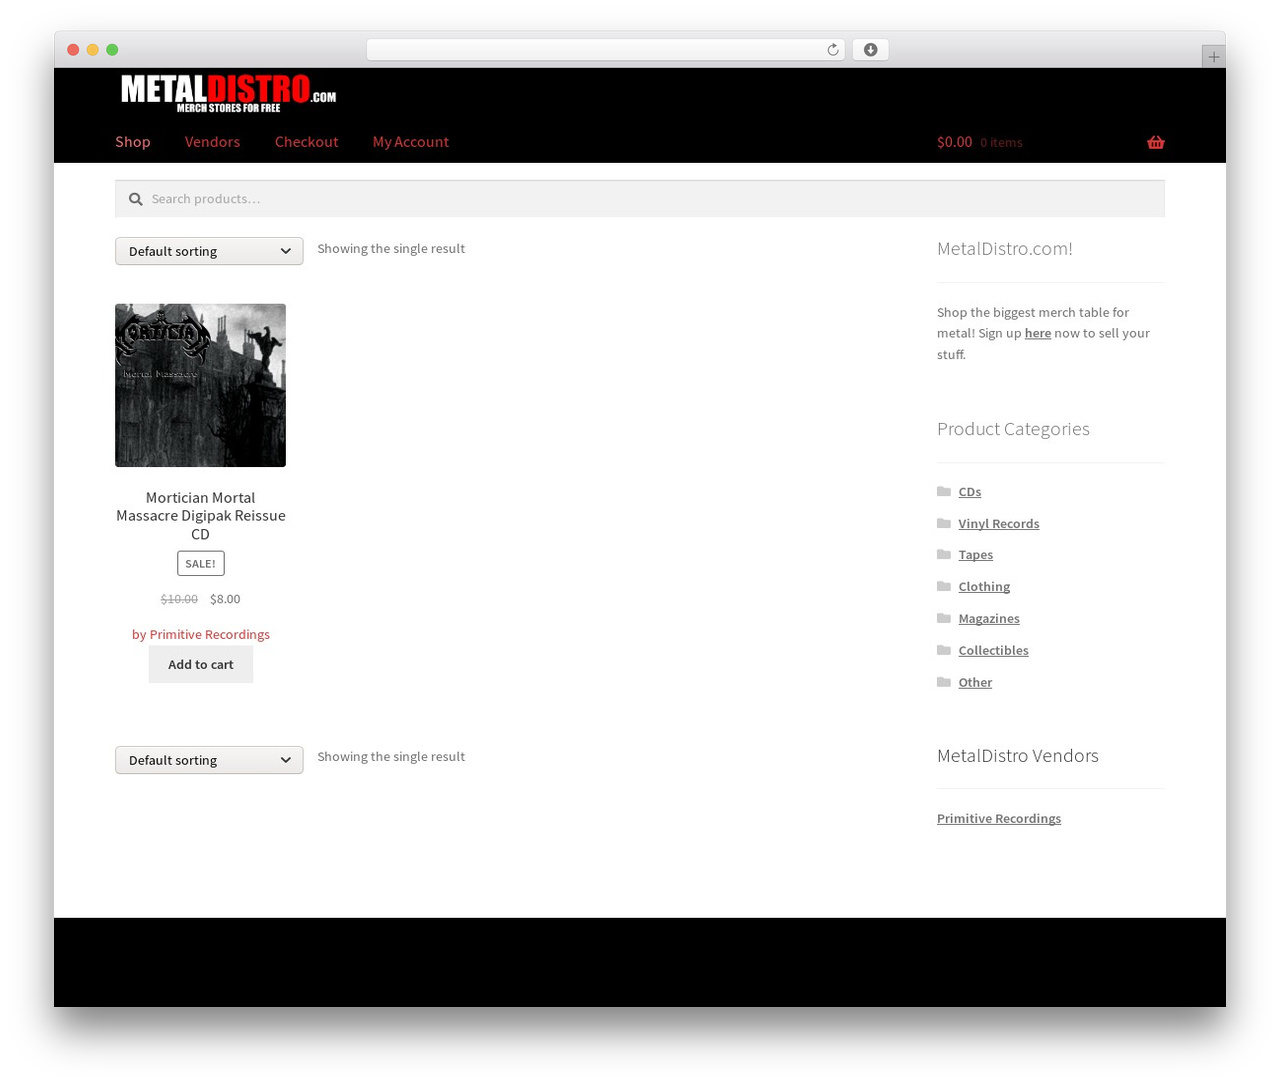
Task: Click the search magnifier icon
Action: 135,199
